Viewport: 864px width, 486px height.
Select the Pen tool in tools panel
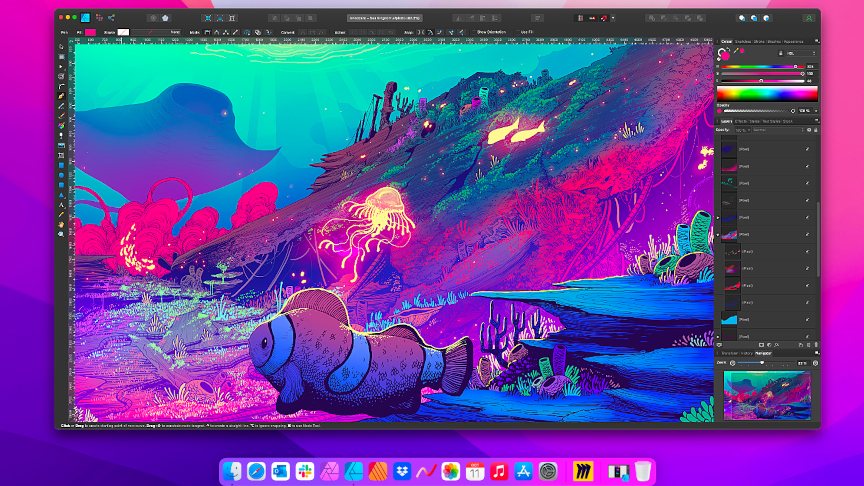[x=61, y=96]
